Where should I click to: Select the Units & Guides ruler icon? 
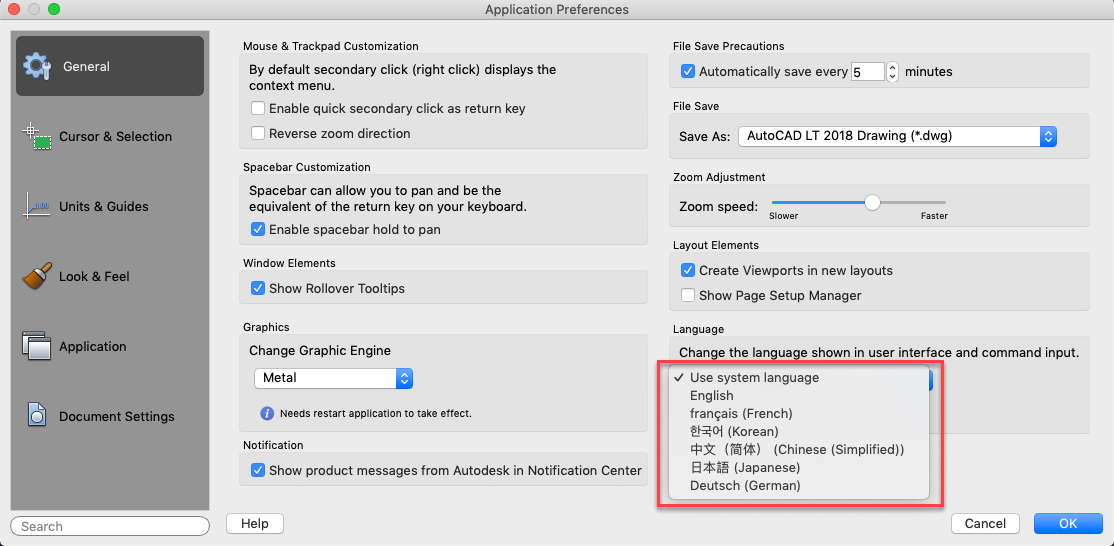37,206
